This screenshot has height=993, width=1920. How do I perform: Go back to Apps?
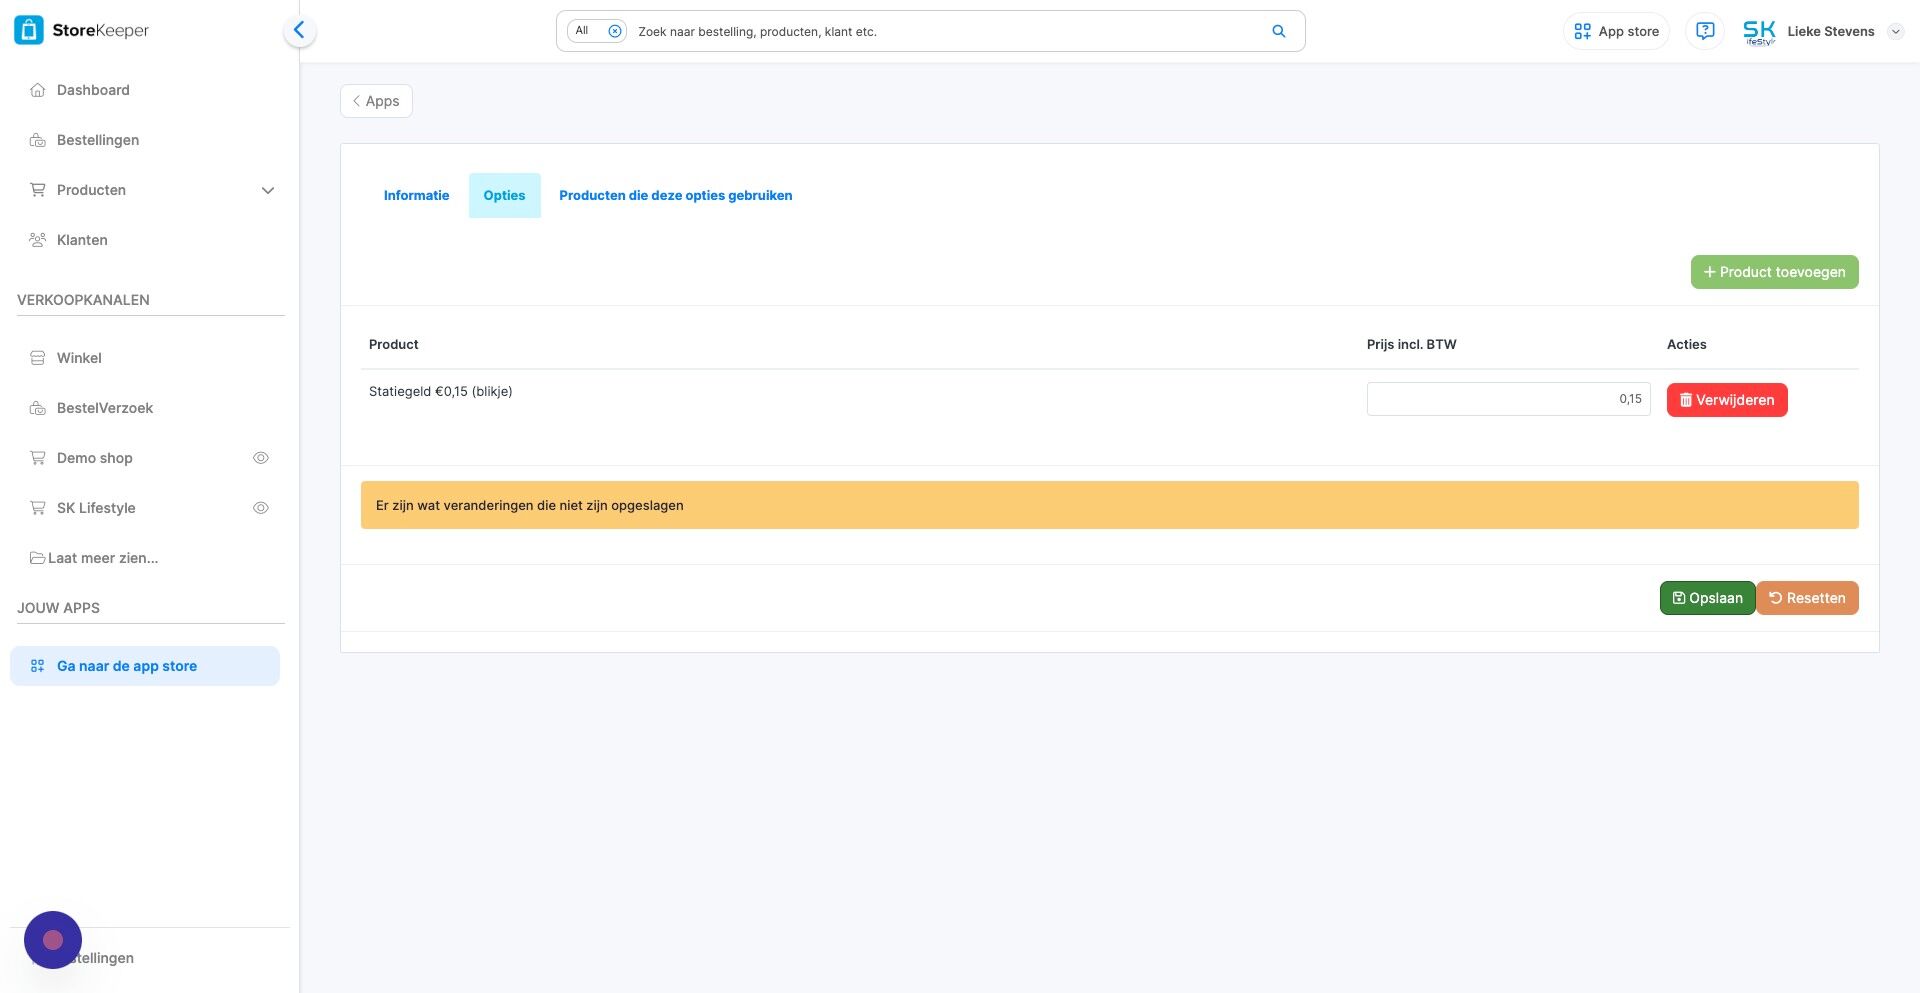pyautogui.click(x=376, y=101)
